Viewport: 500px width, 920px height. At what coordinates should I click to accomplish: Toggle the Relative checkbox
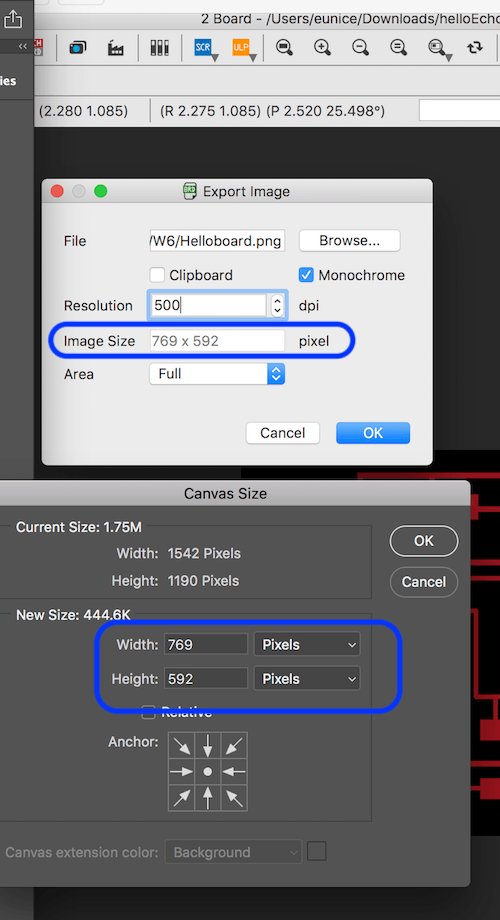148,712
